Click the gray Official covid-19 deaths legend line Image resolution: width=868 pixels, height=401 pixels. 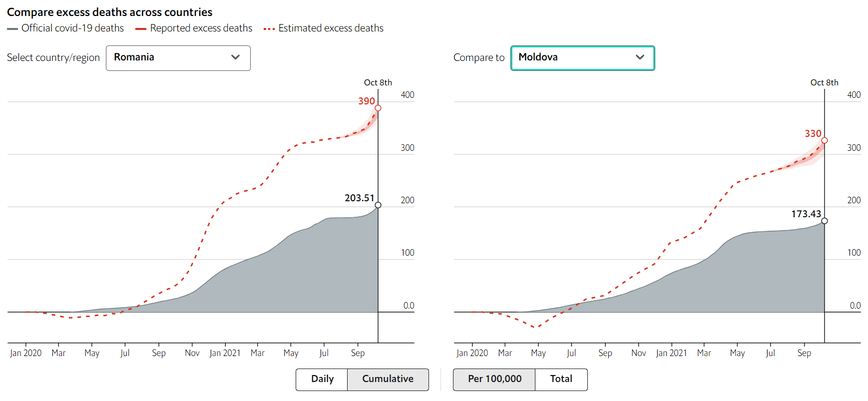12,28
